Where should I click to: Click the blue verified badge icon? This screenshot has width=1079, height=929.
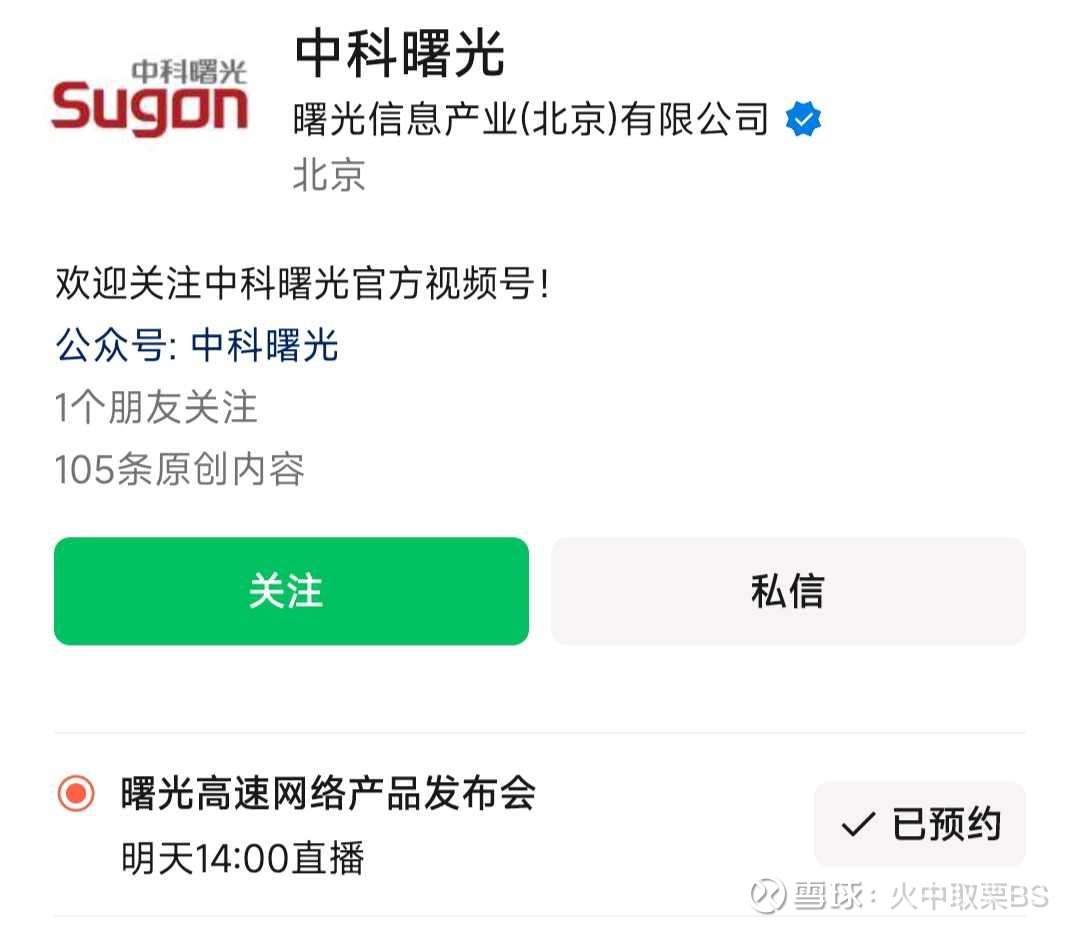(x=803, y=120)
